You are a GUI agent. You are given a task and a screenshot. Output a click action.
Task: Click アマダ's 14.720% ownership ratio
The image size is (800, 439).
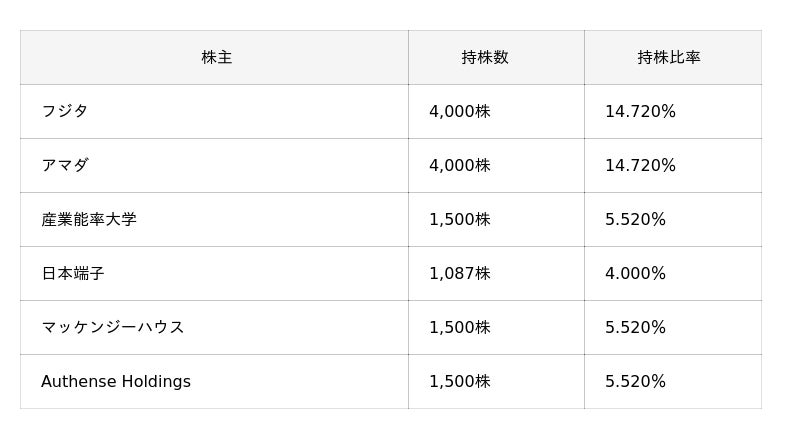640,166
